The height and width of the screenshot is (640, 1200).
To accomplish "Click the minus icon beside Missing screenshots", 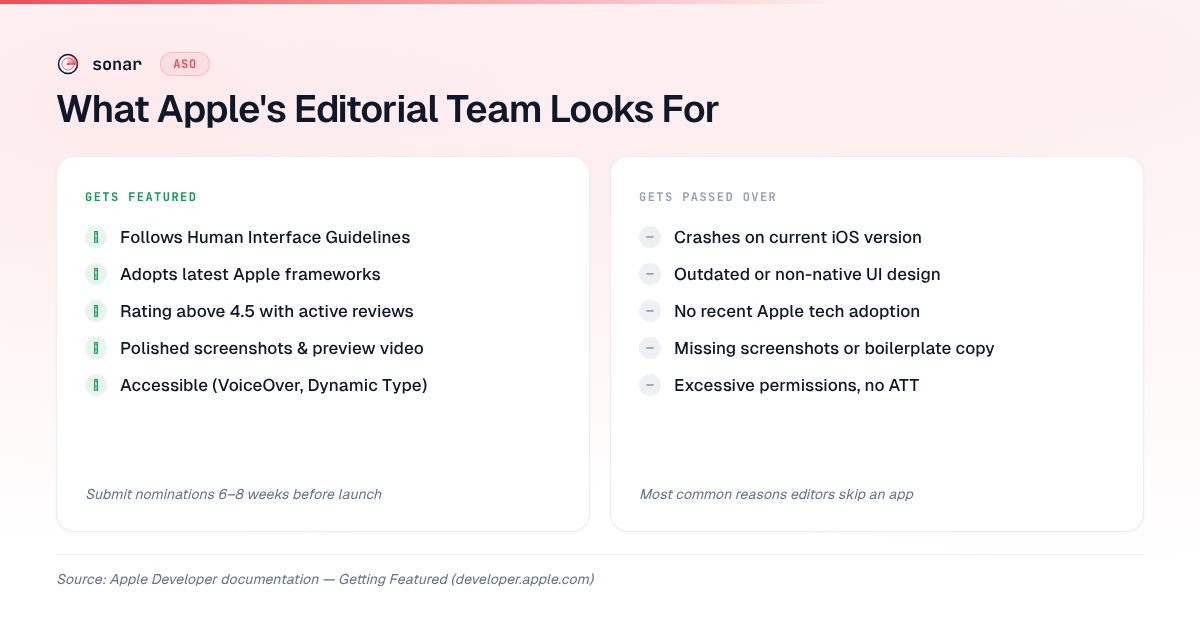I will tap(650, 348).
